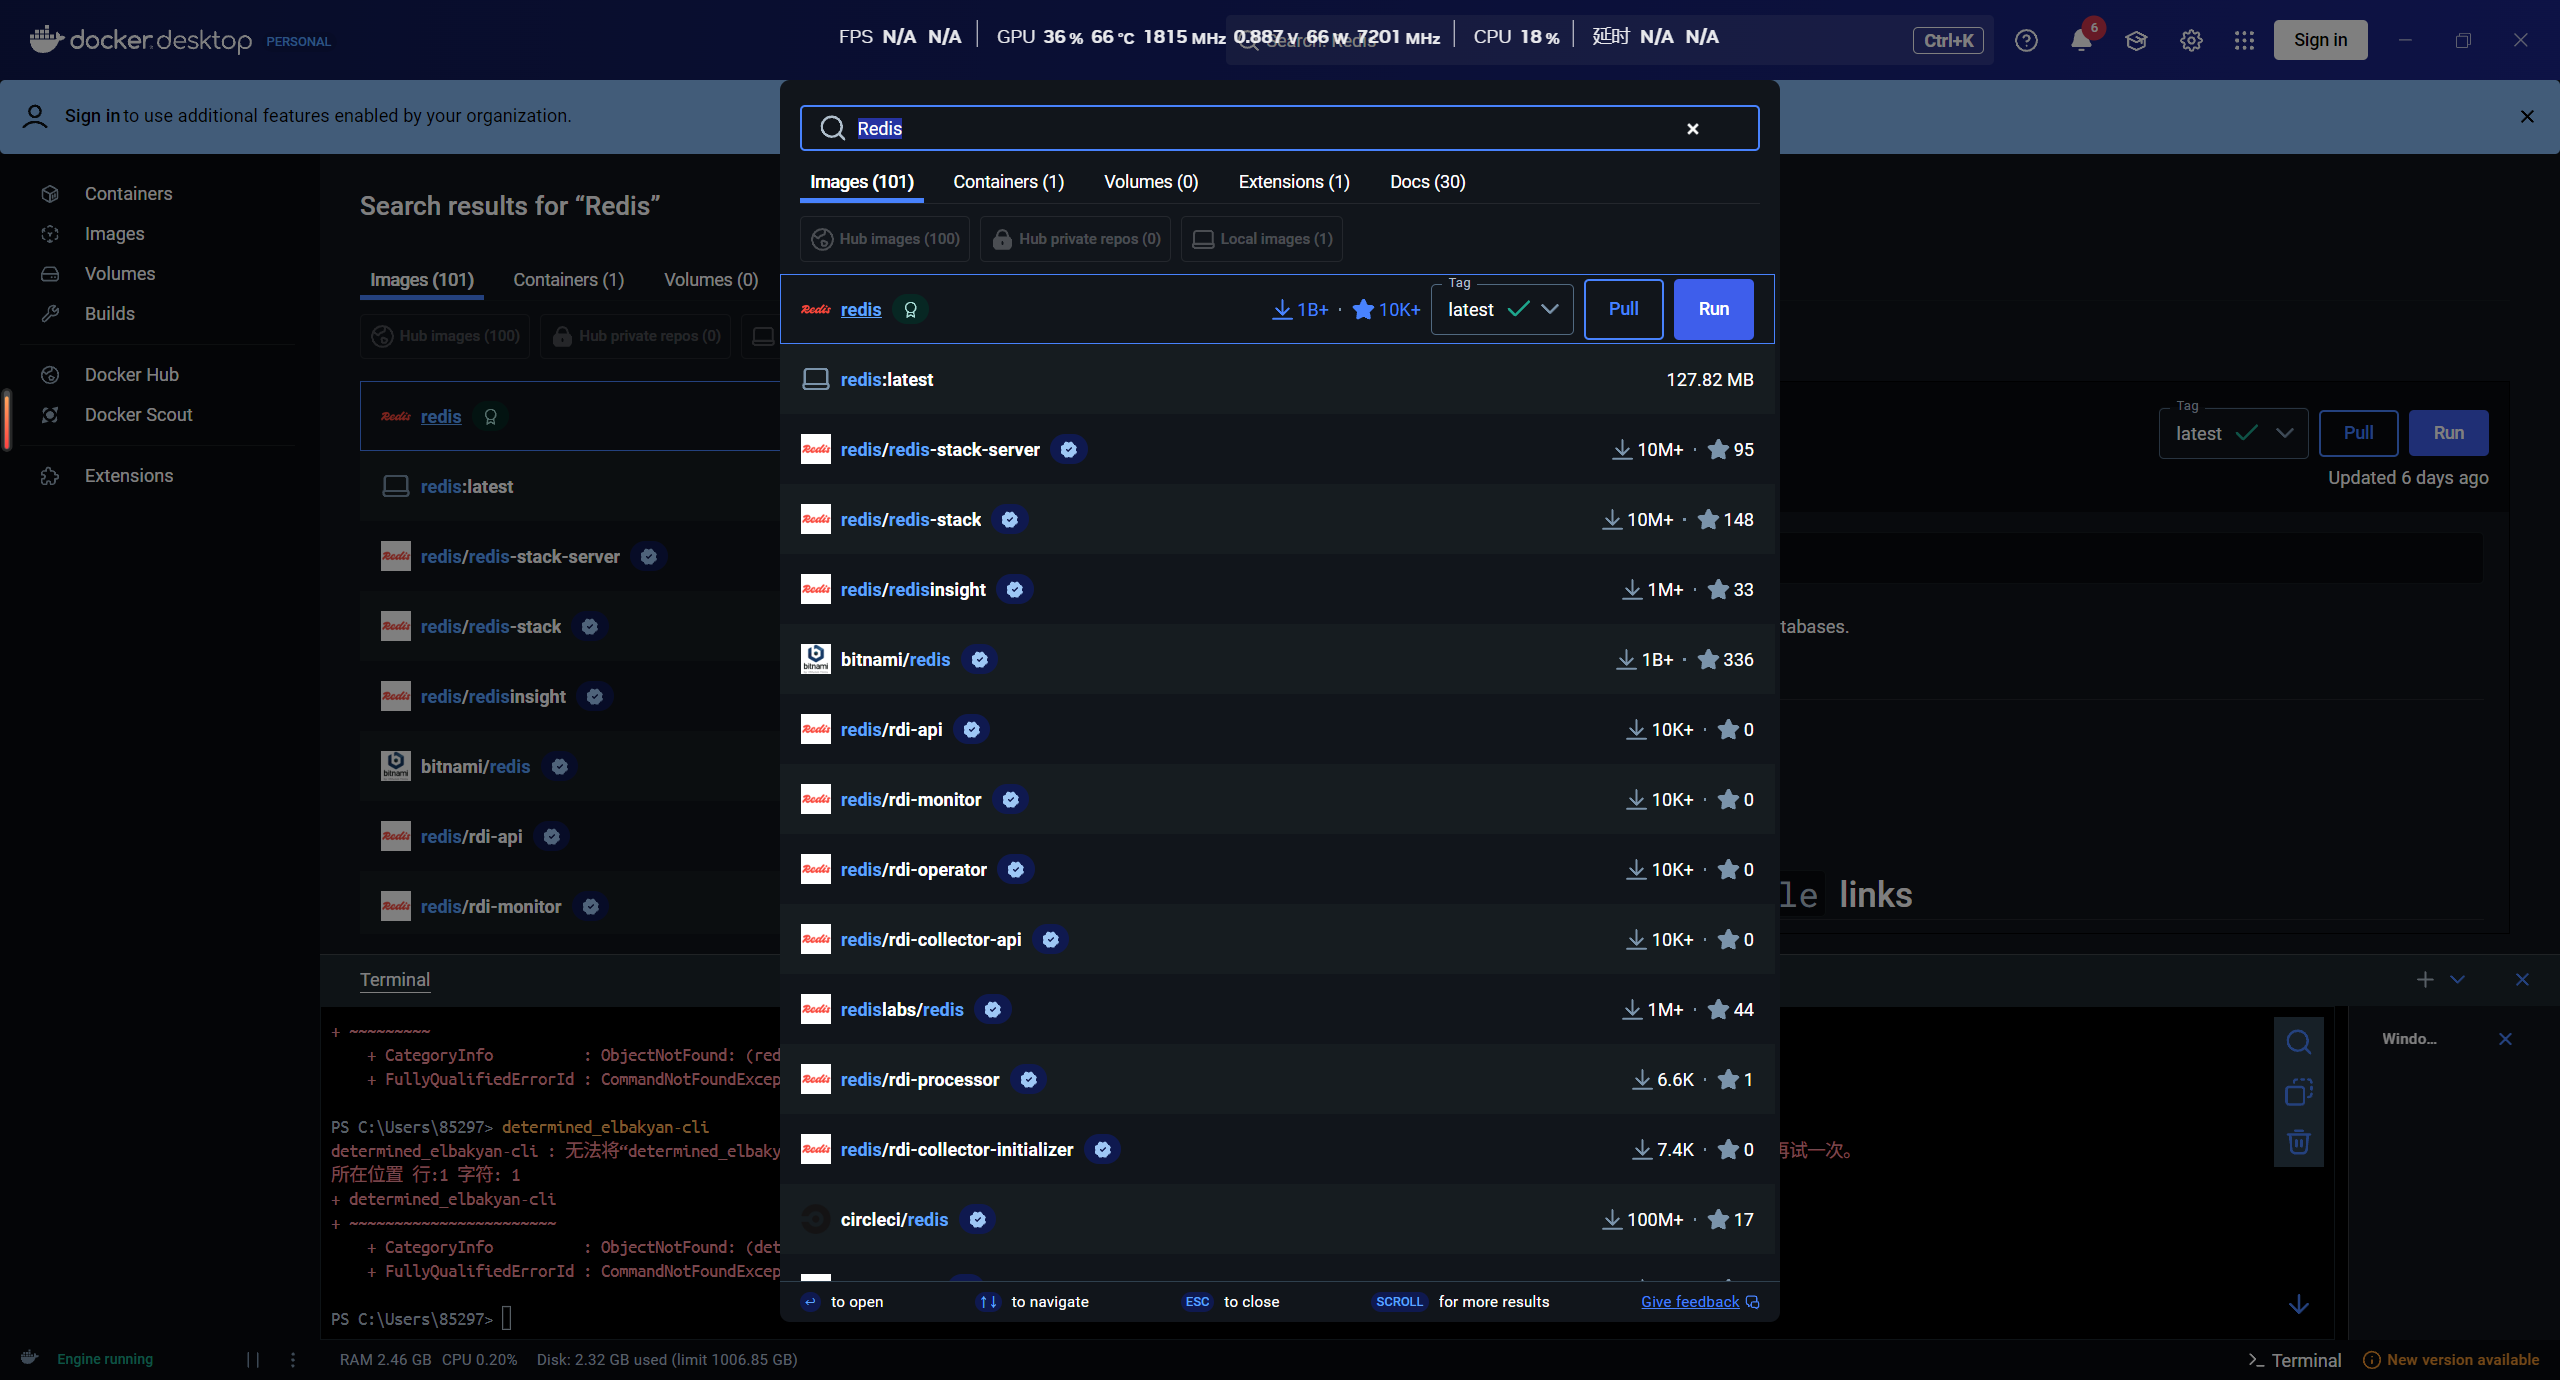
Task: Open the Give feedback link
Action: (x=1690, y=1302)
